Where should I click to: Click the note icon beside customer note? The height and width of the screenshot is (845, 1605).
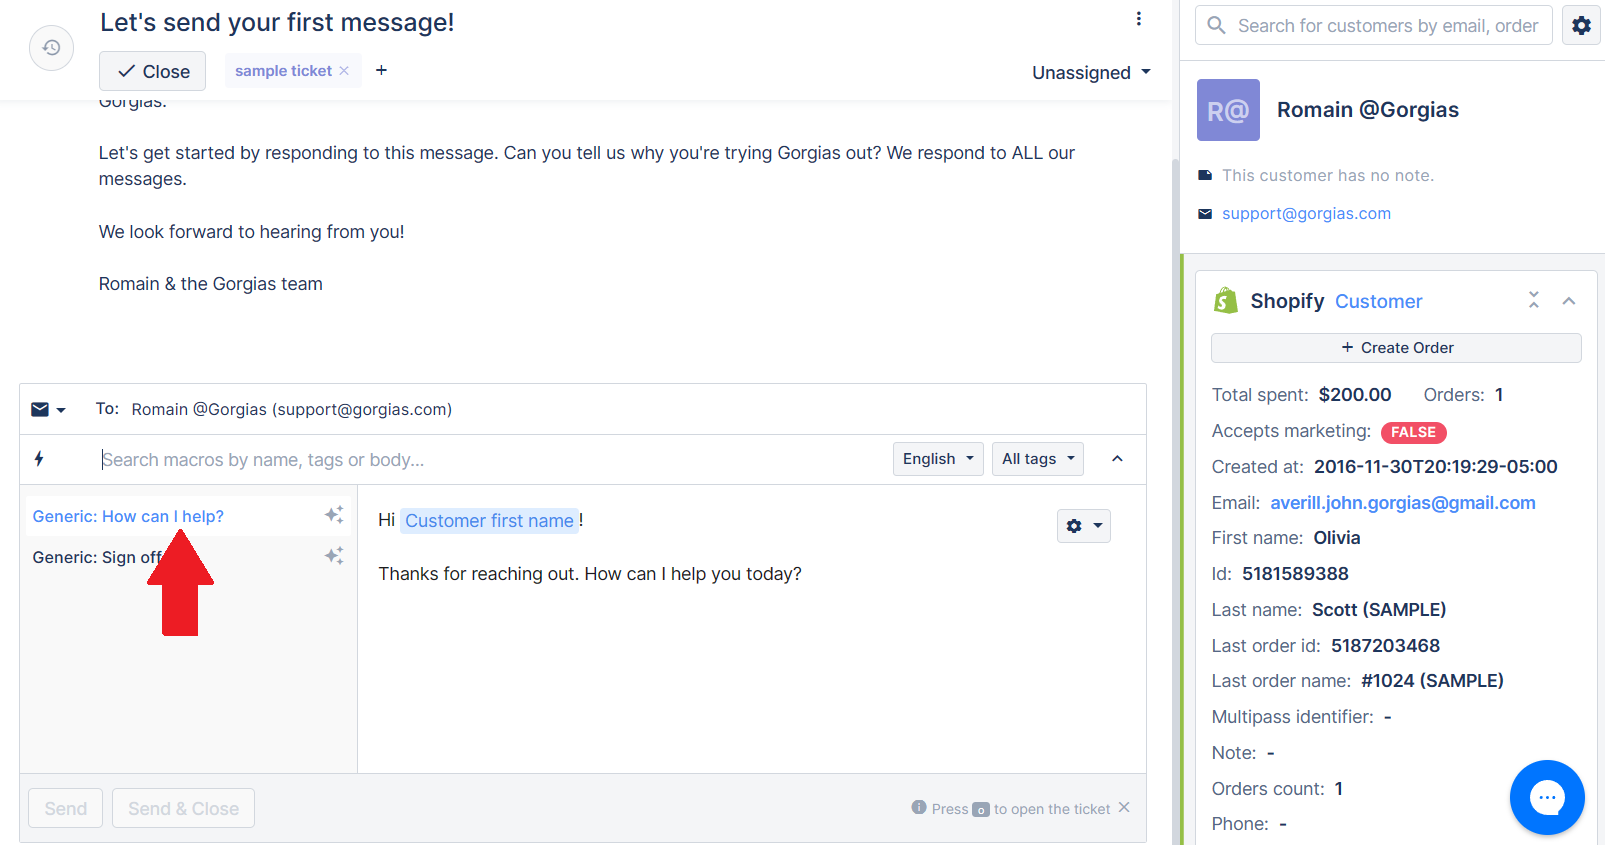[1205, 176]
